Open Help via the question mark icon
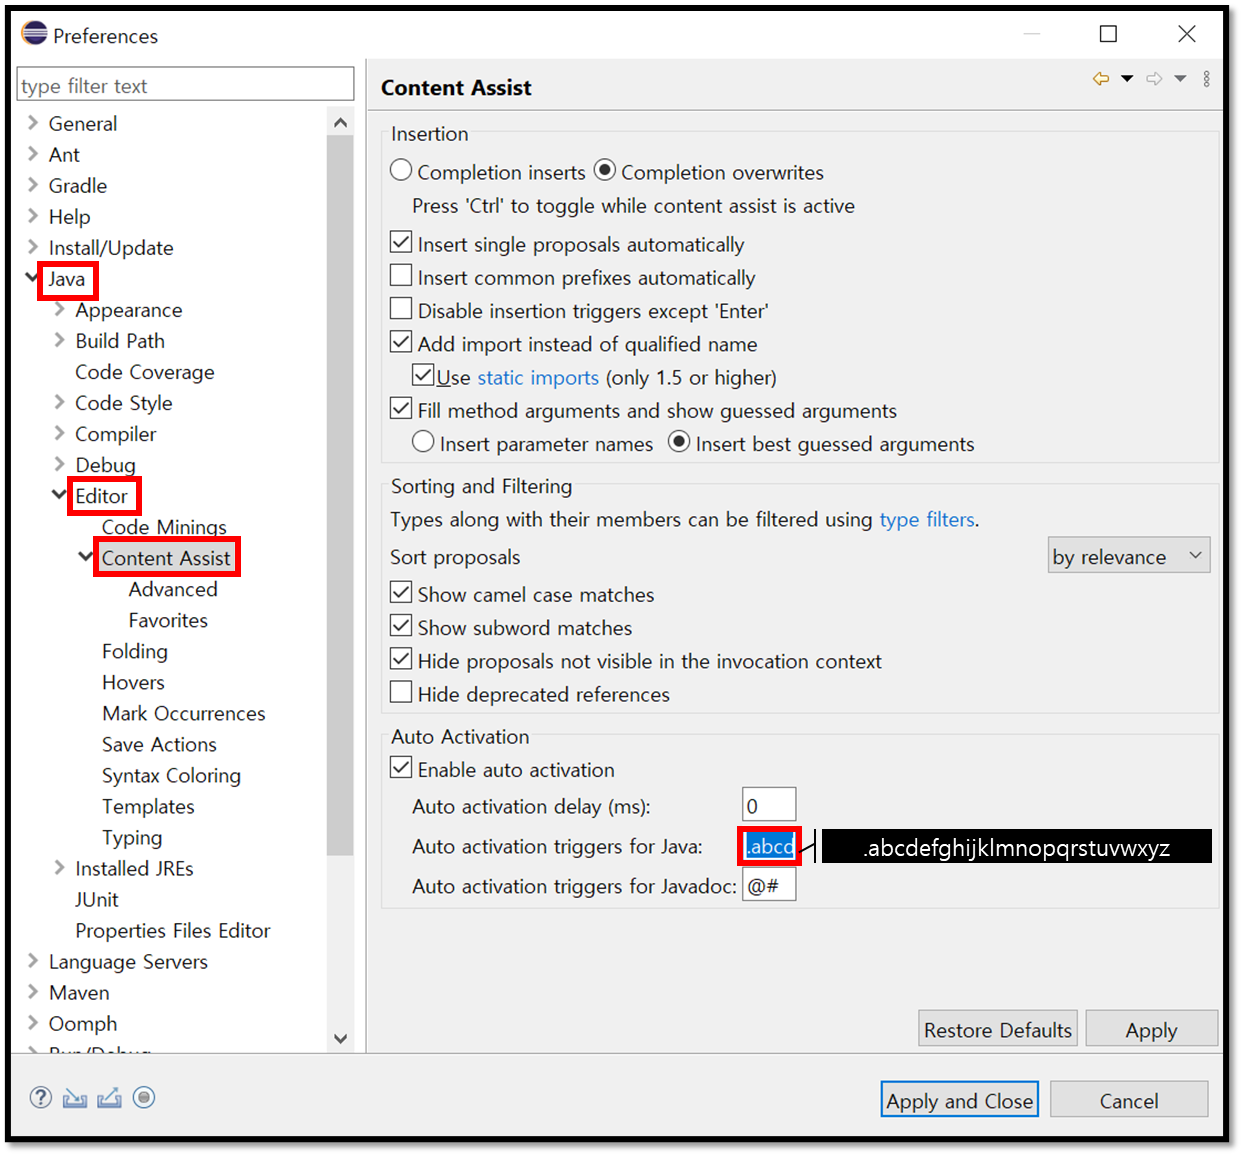The image size is (1242, 1155). click(x=41, y=1097)
